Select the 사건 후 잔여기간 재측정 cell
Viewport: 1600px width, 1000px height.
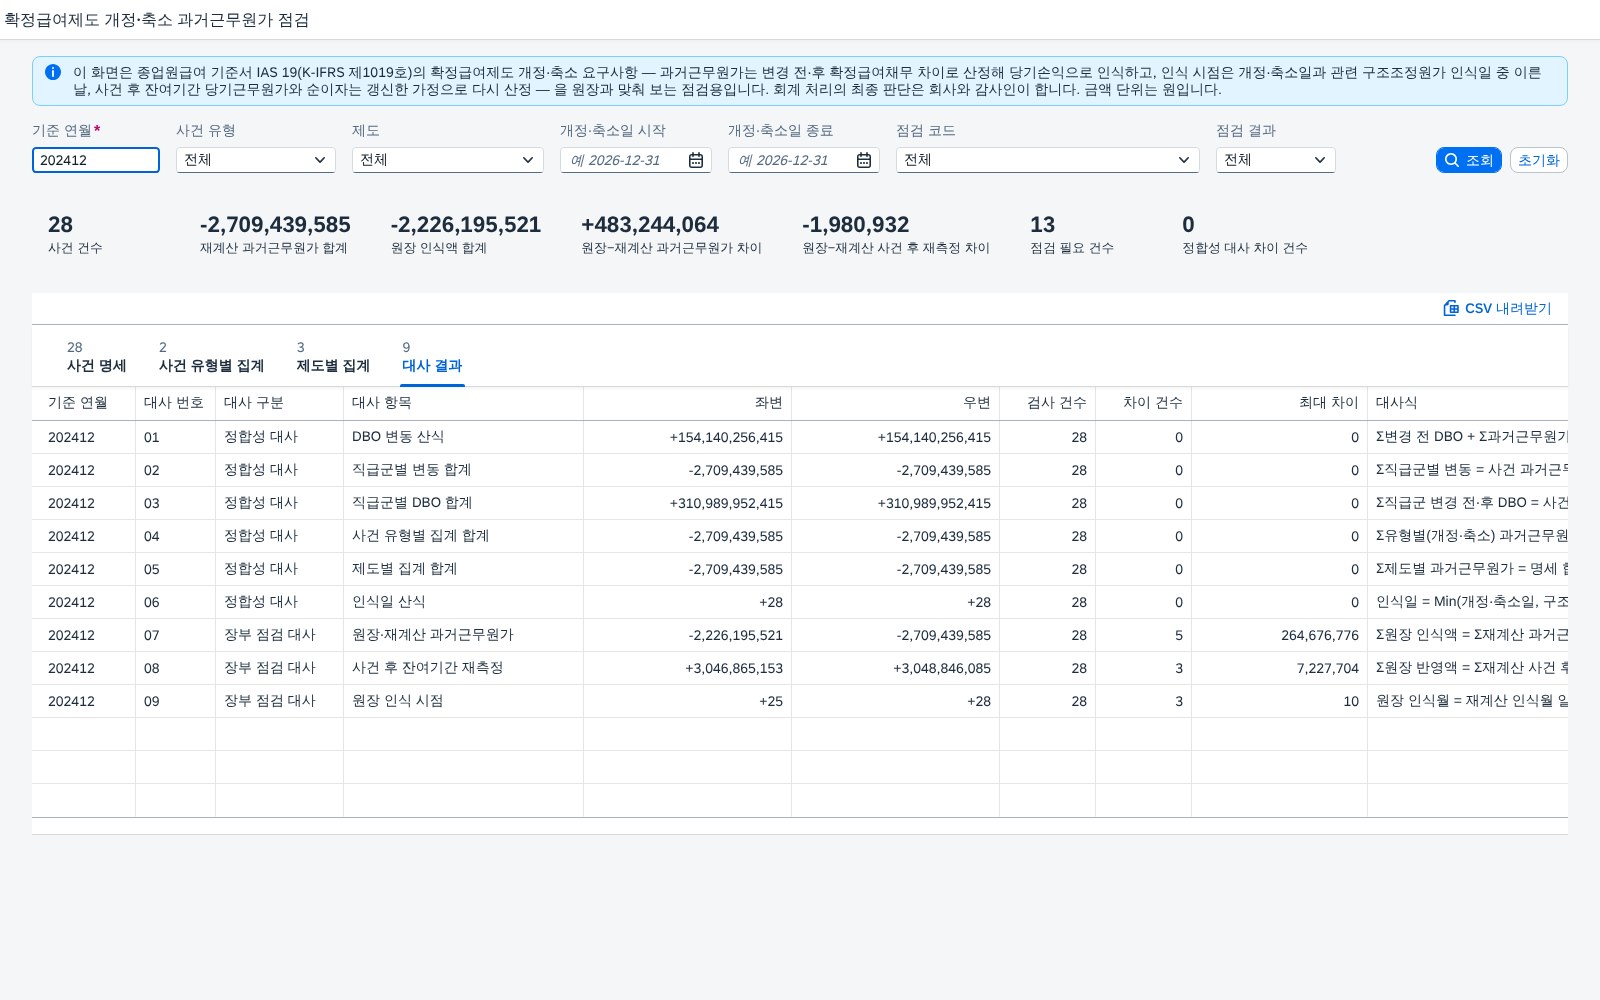click(x=463, y=668)
